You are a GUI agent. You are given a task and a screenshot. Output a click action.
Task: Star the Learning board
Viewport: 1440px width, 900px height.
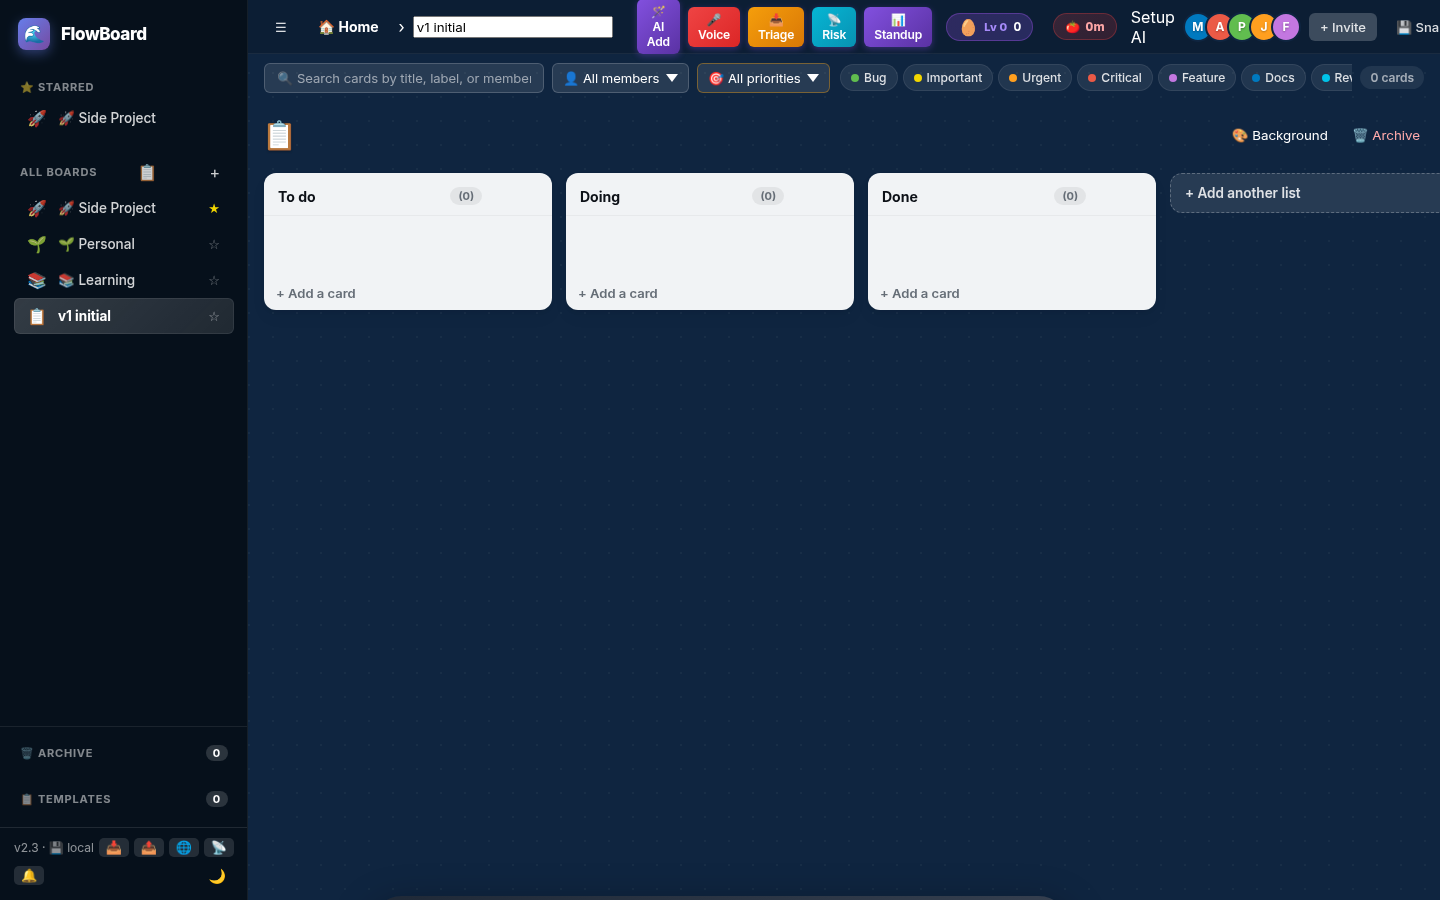[214, 280]
